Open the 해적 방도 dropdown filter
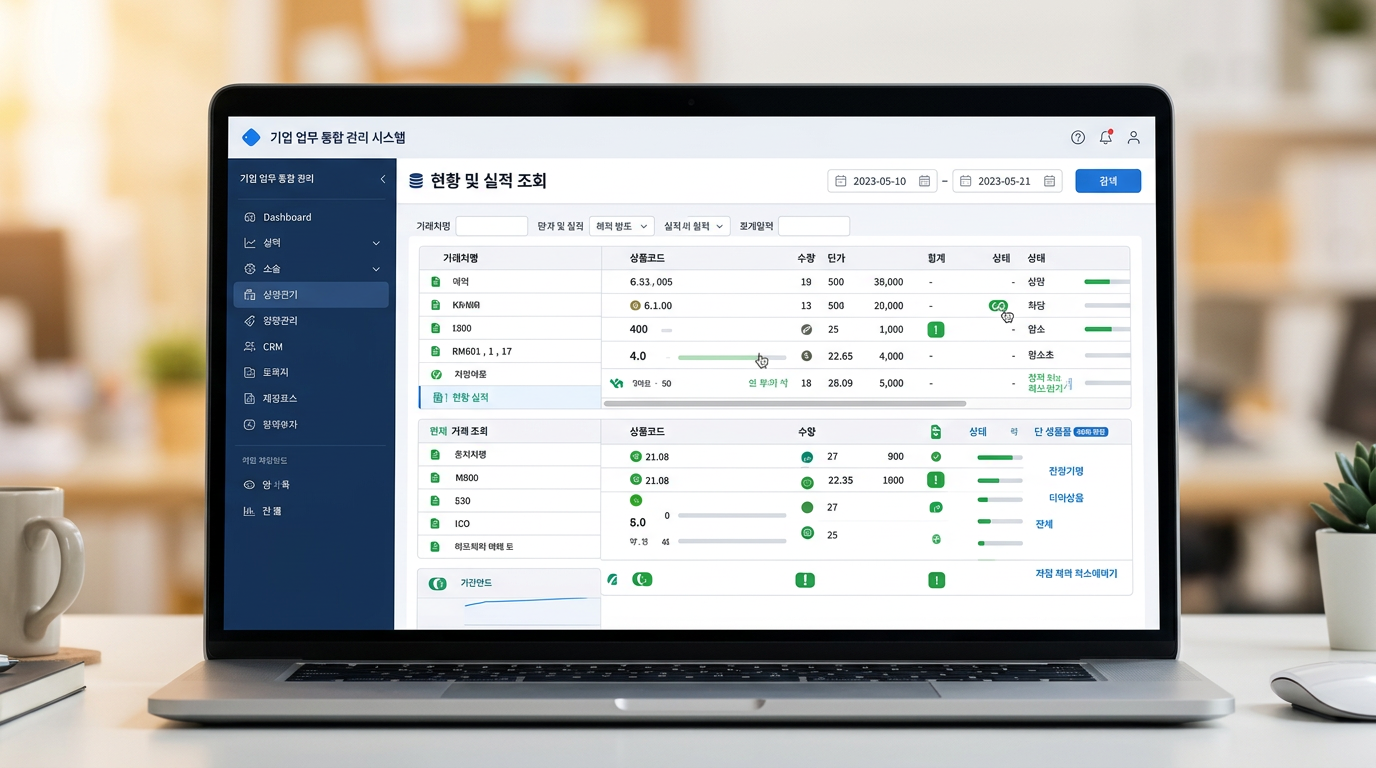This screenshot has width=1376, height=768. coord(621,227)
